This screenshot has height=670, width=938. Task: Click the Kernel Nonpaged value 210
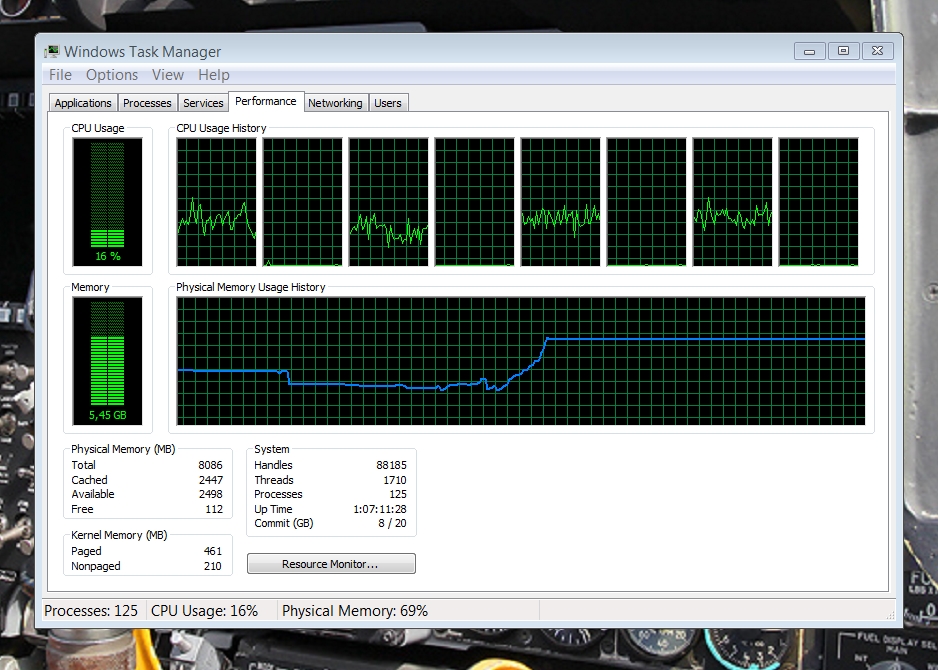click(213, 566)
